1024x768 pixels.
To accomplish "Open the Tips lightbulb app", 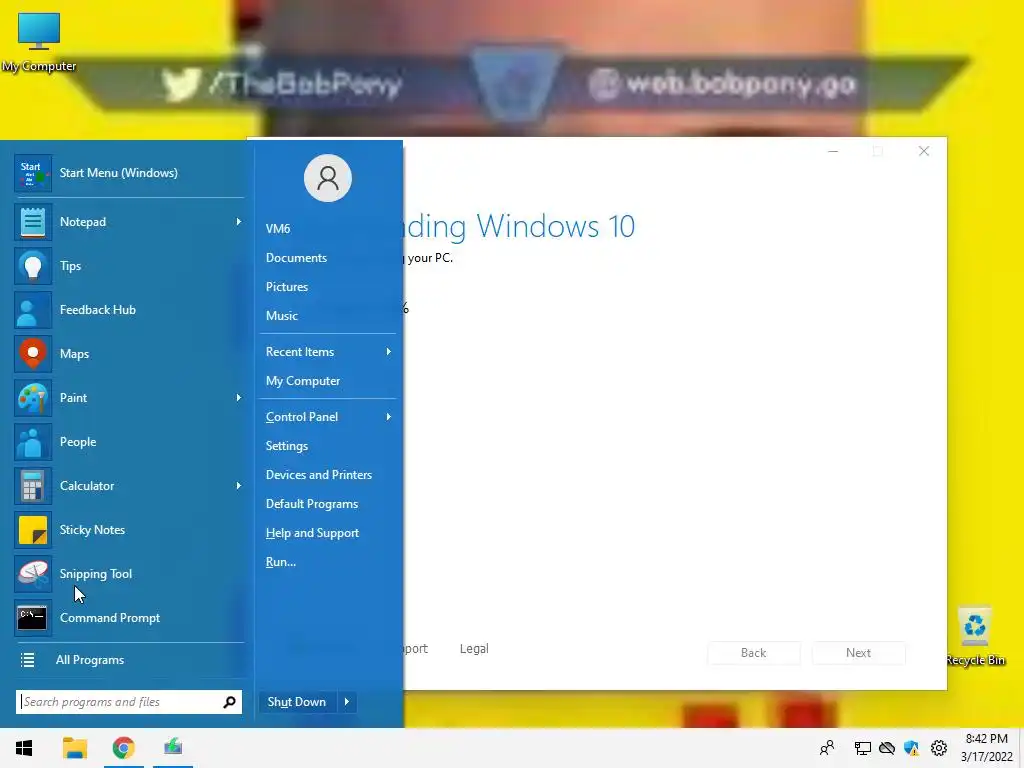I will pos(33,266).
